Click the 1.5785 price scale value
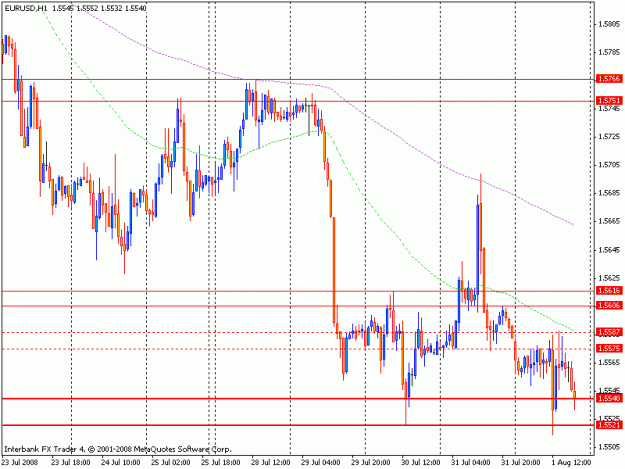 pos(609,52)
